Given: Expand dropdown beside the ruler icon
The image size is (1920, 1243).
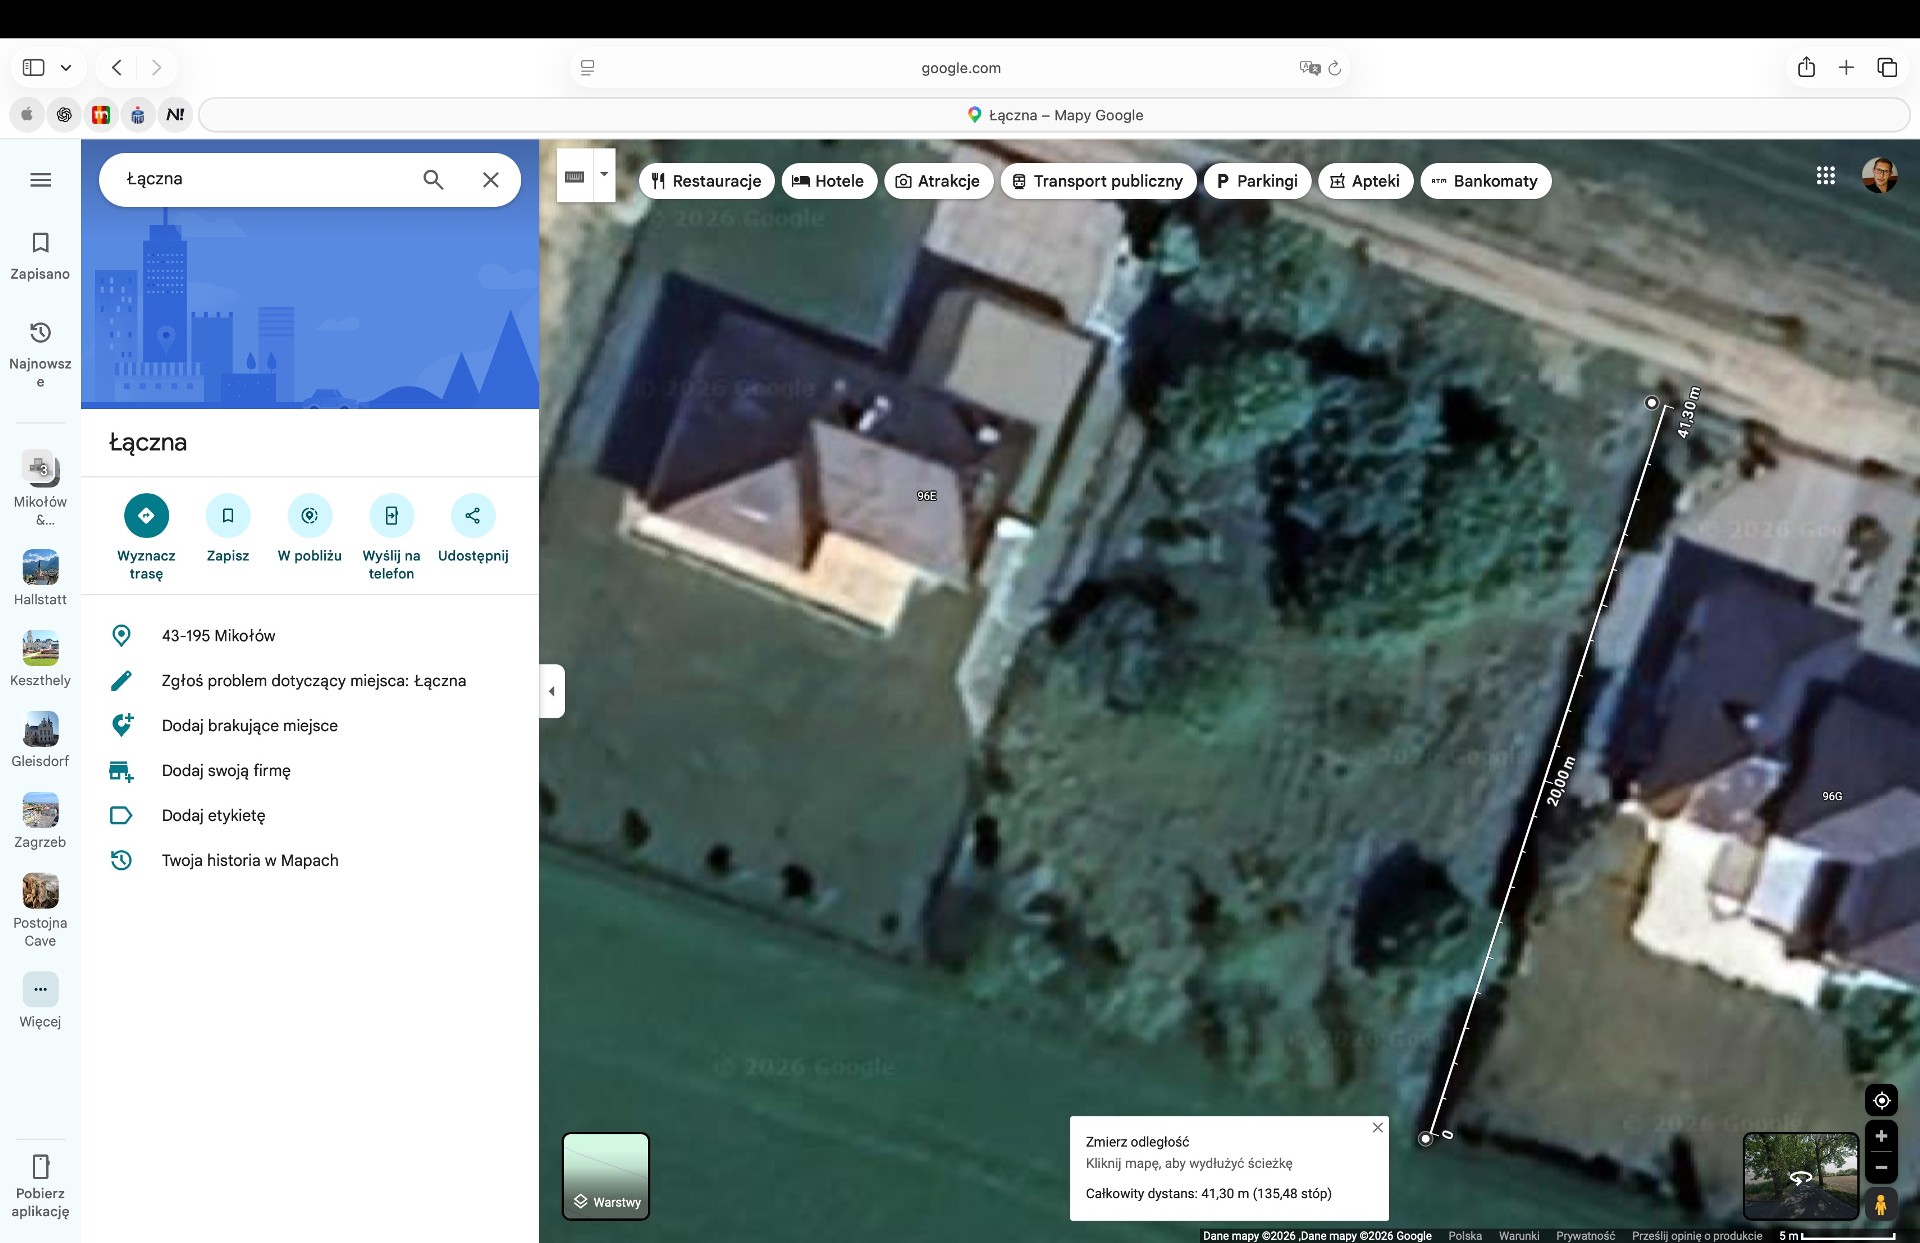Looking at the screenshot, I should 604,174.
